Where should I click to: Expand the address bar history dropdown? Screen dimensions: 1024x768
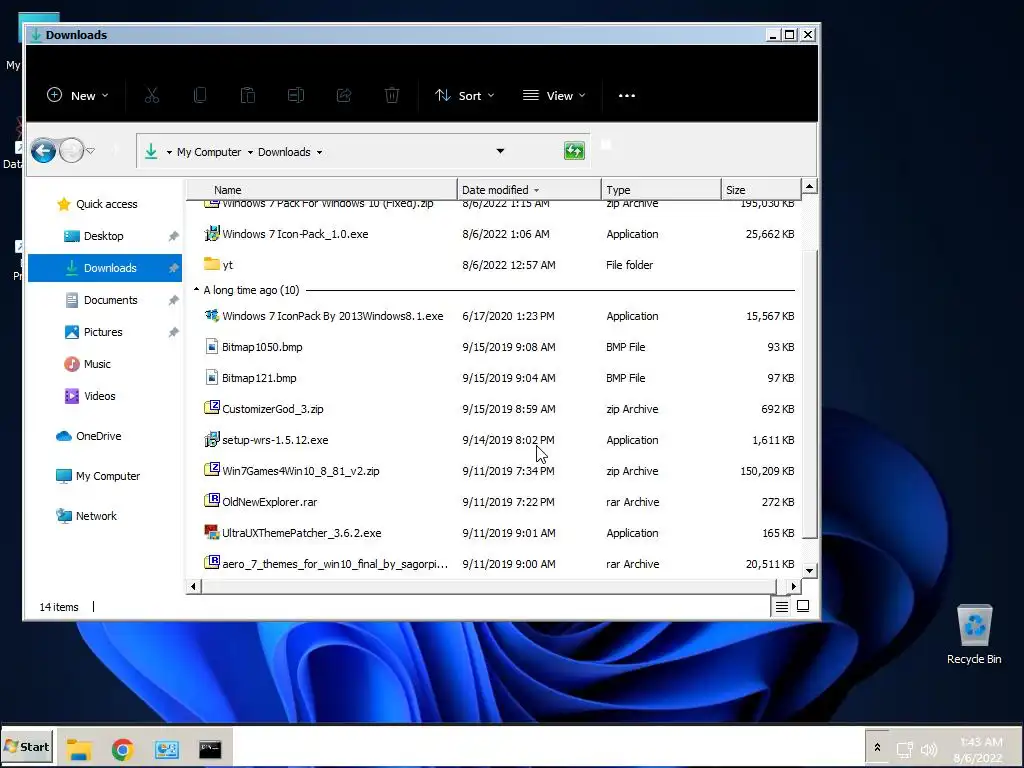tap(500, 151)
